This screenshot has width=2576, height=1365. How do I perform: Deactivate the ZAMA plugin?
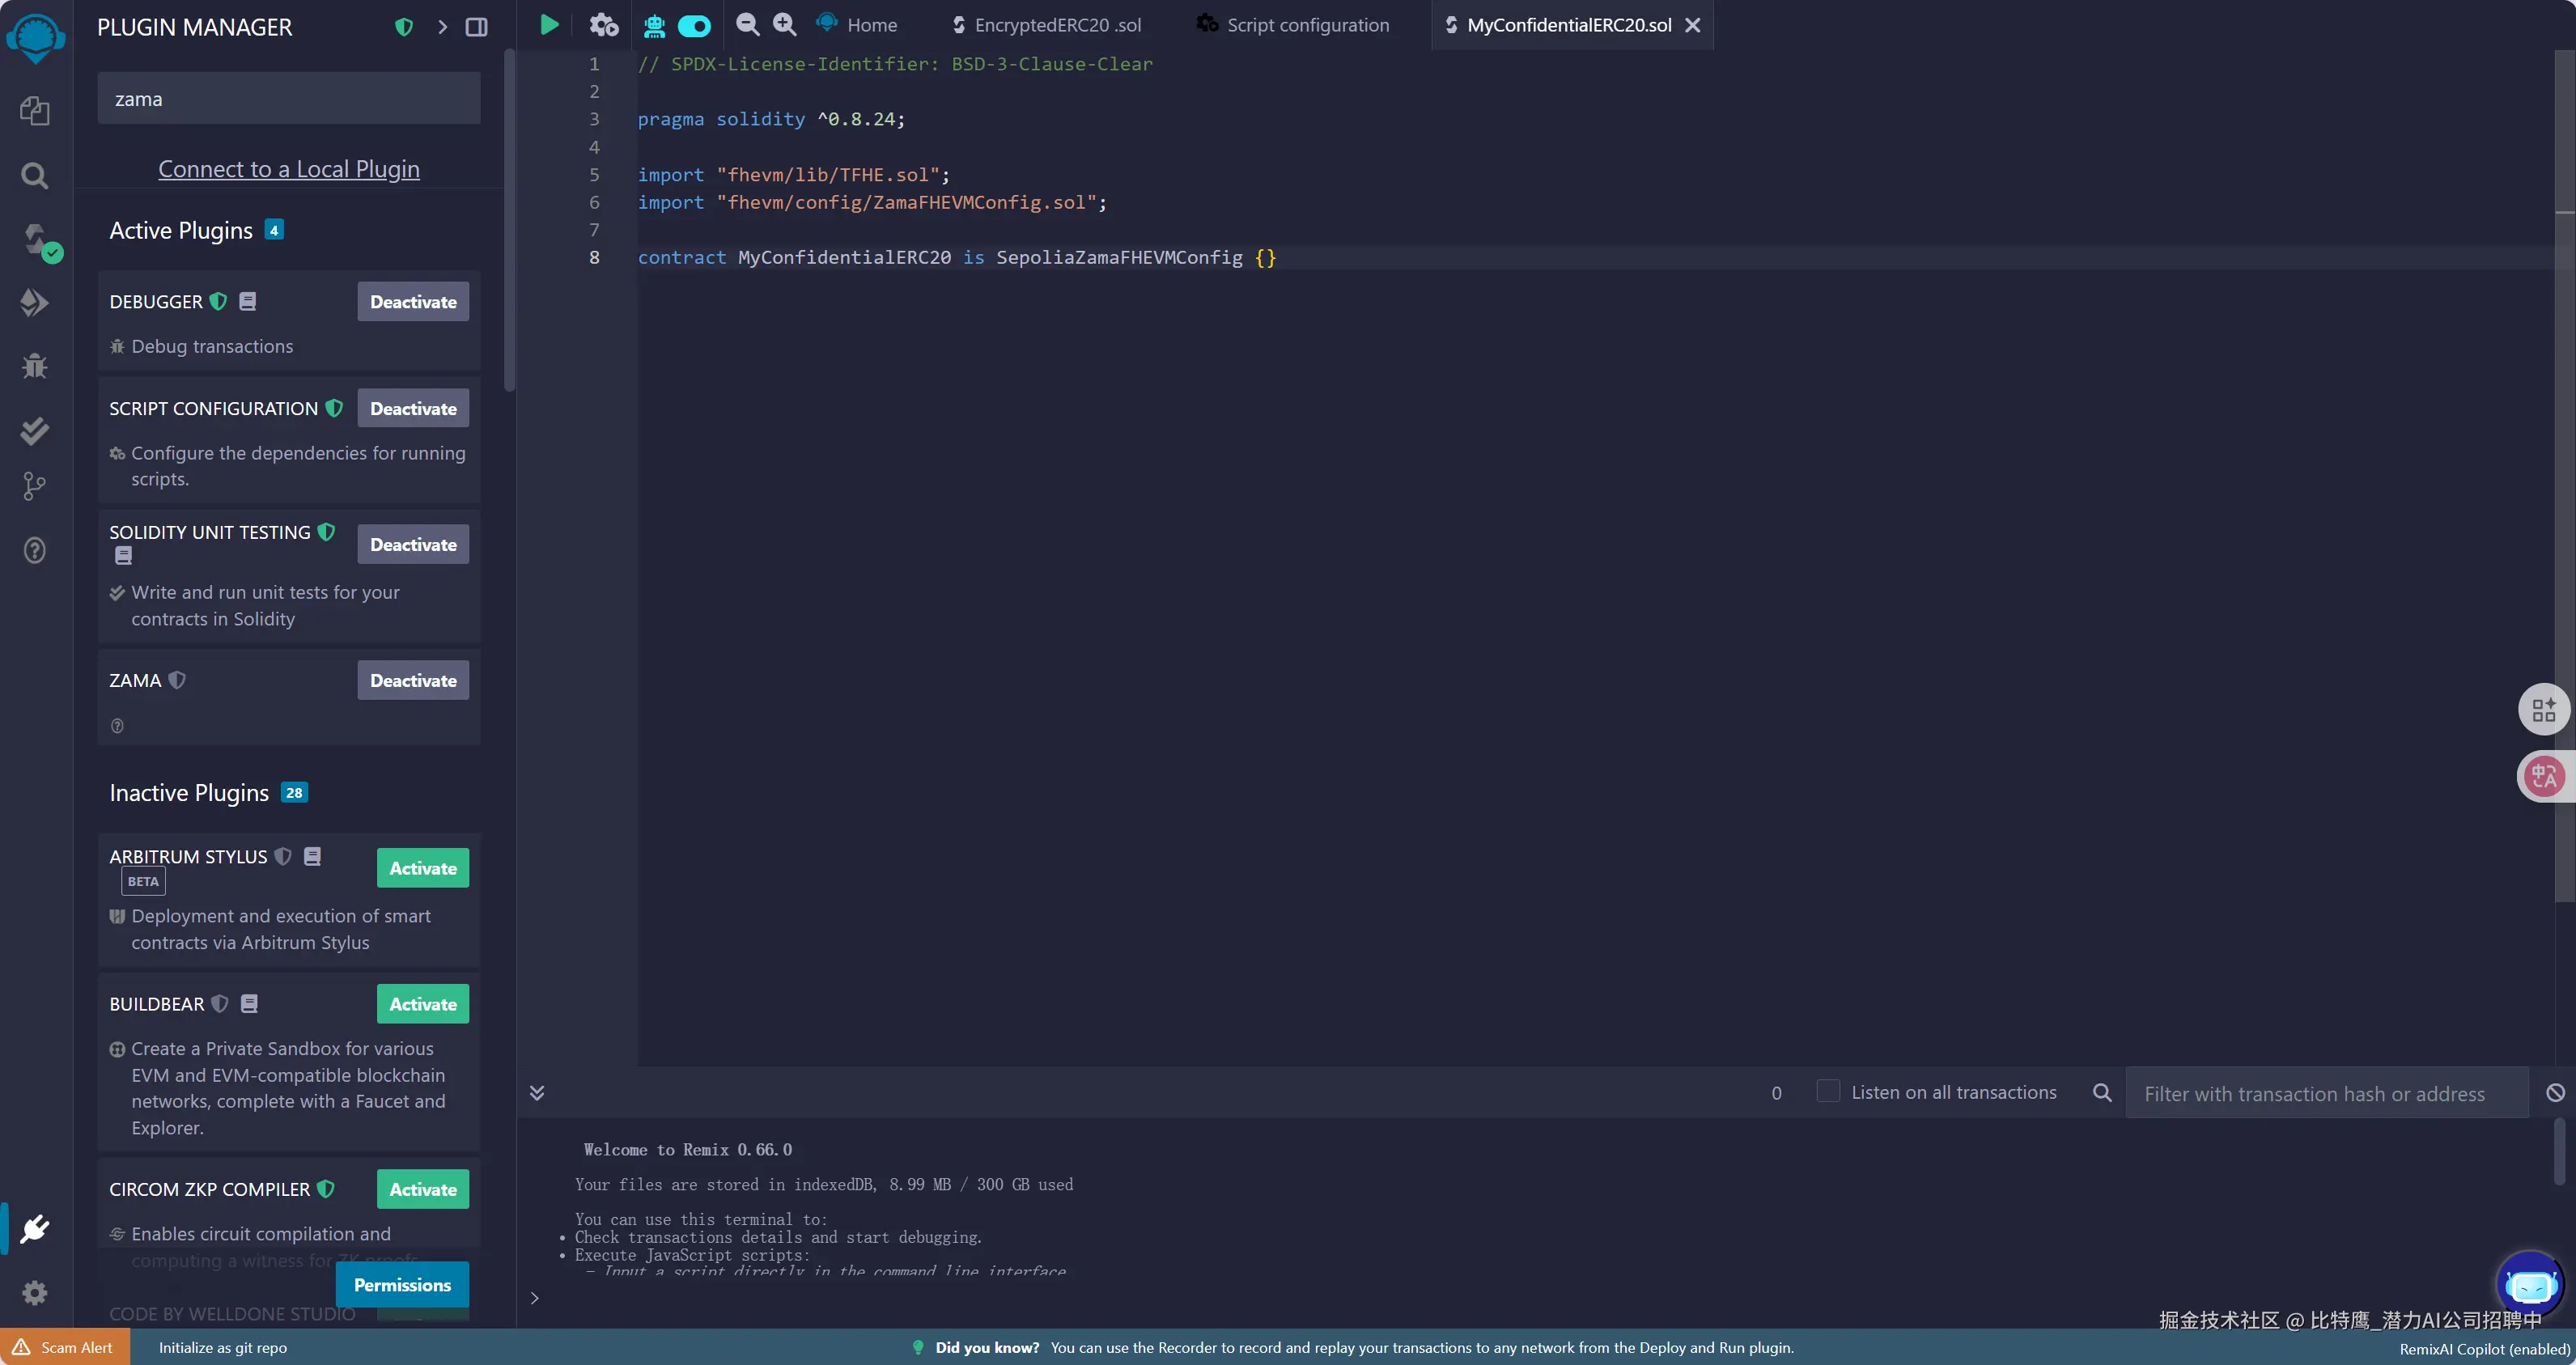pos(413,680)
